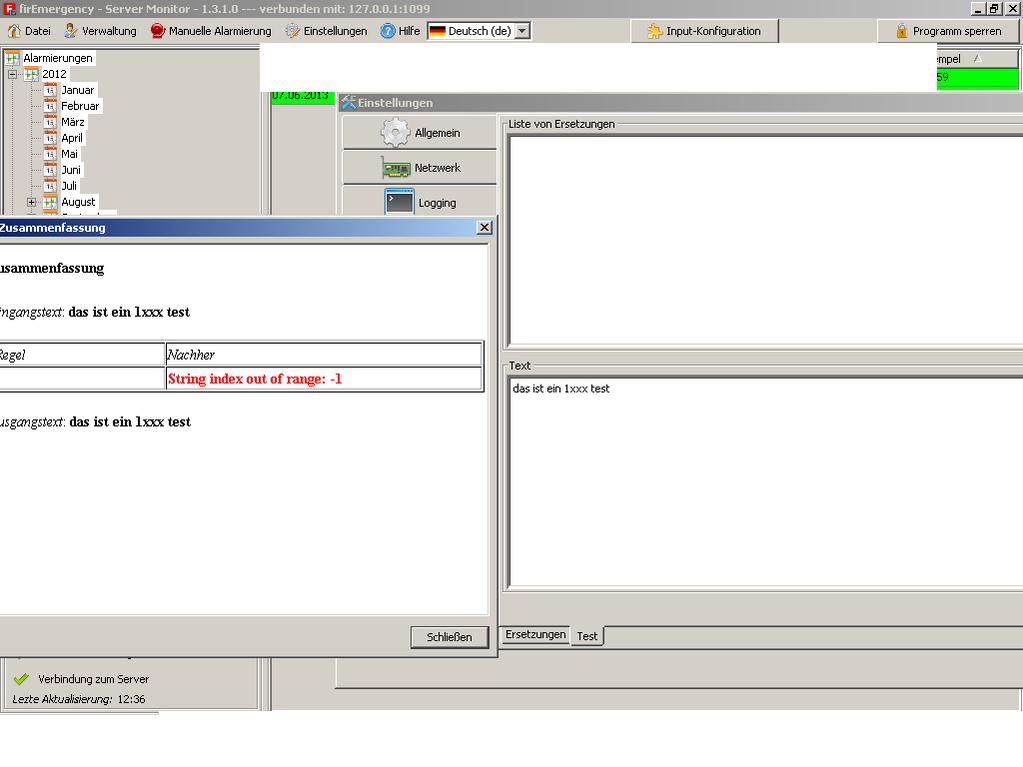The image size is (1023, 767).
Task: Collapse the 2012 tree node
Action: (x=13, y=74)
